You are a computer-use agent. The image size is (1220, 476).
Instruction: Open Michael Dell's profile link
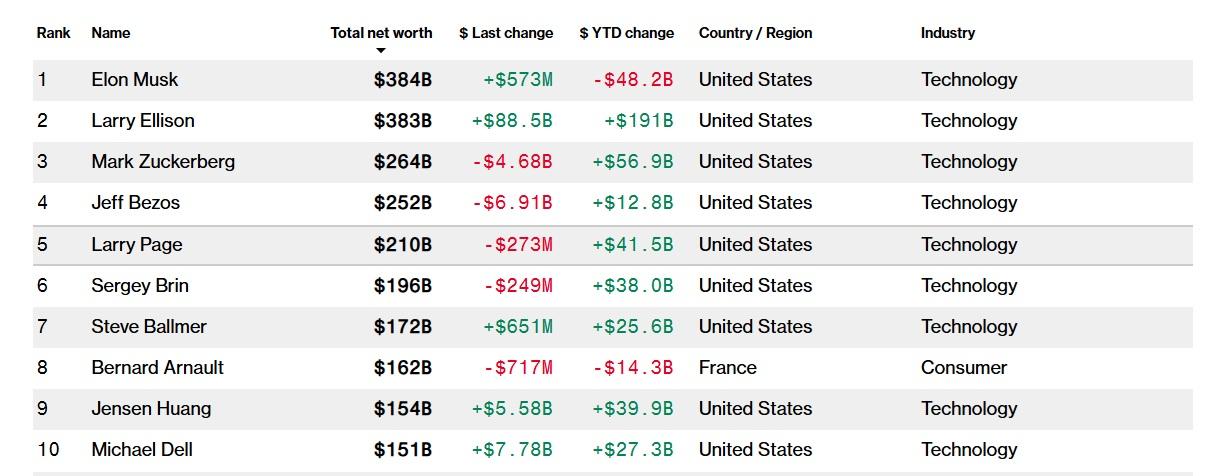(x=142, y=450)
